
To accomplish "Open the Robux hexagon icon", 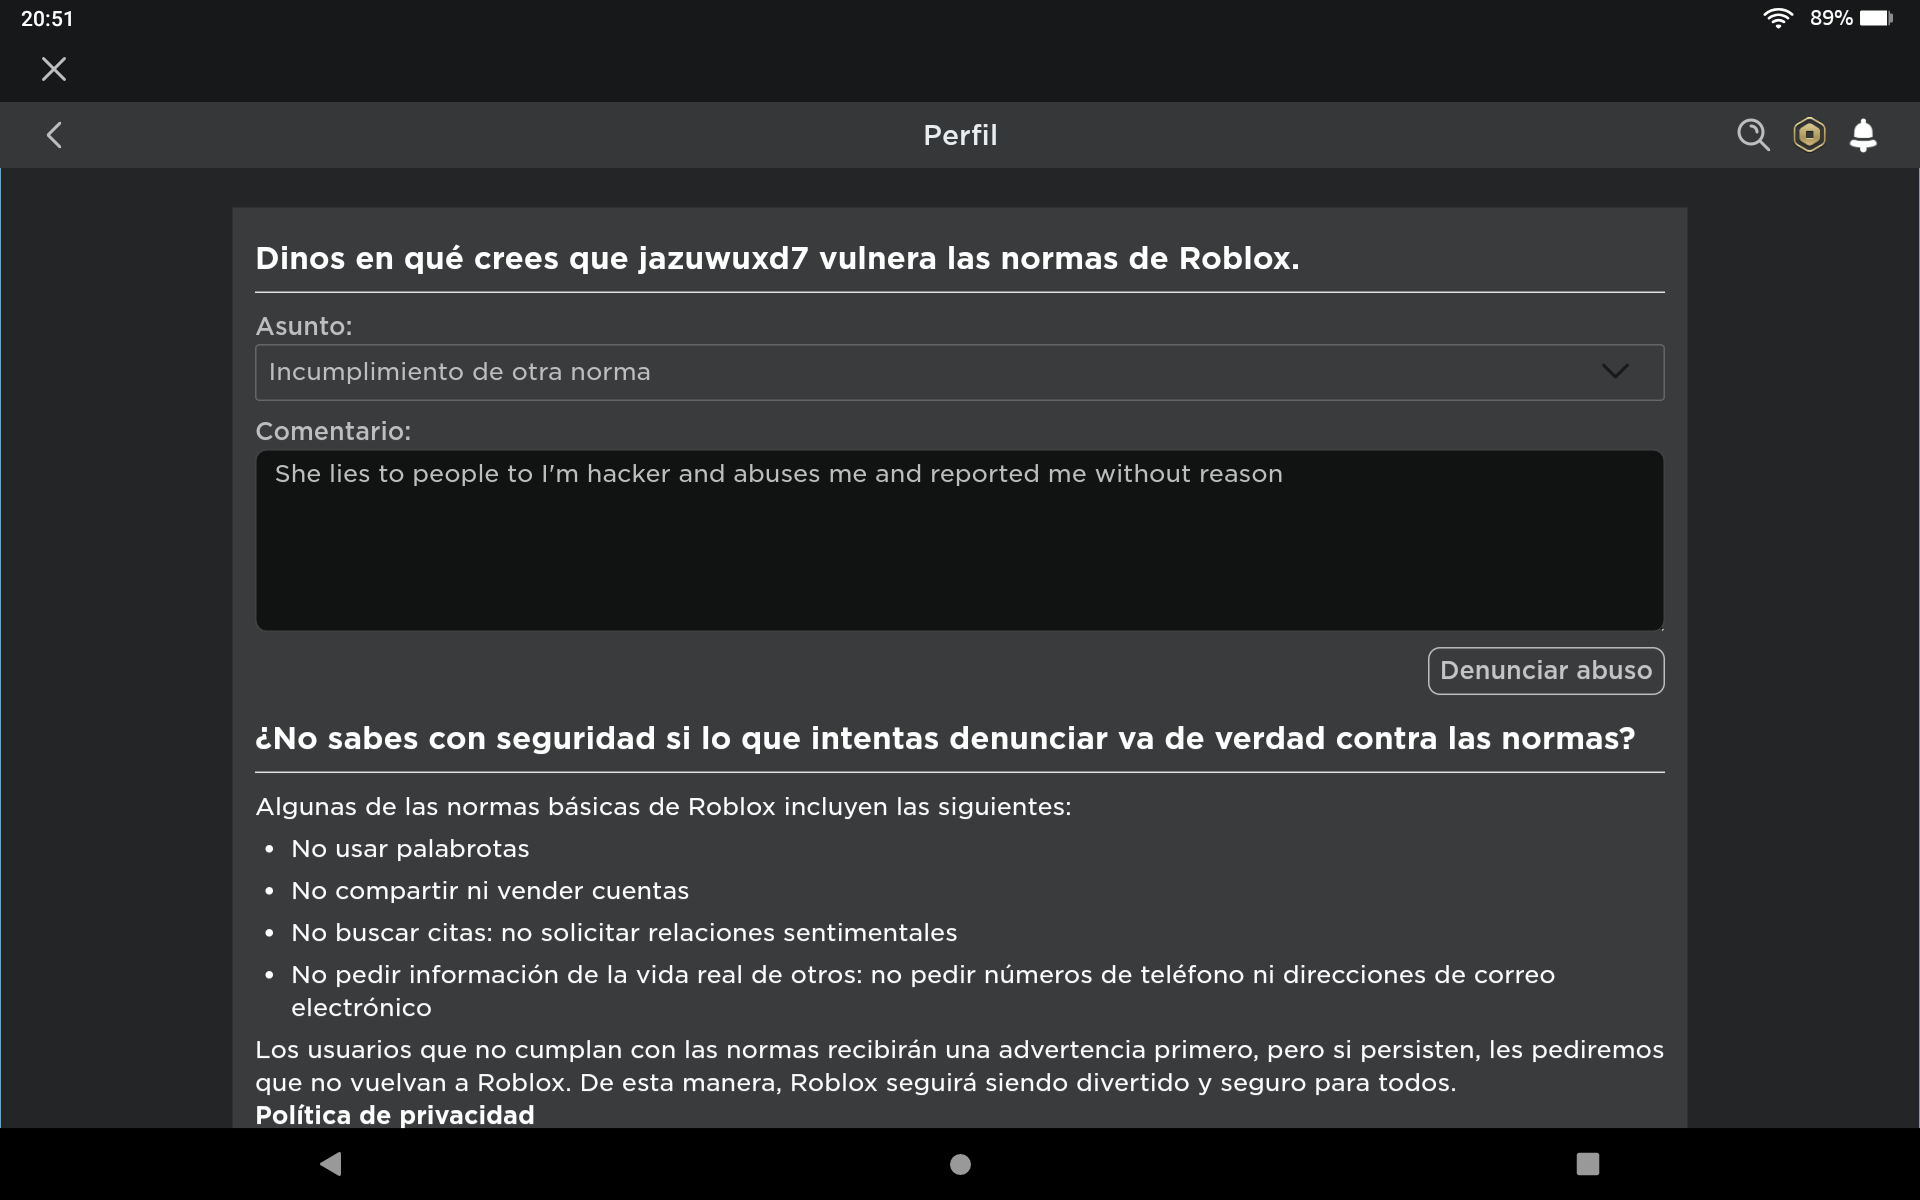I will (1809, 135).
